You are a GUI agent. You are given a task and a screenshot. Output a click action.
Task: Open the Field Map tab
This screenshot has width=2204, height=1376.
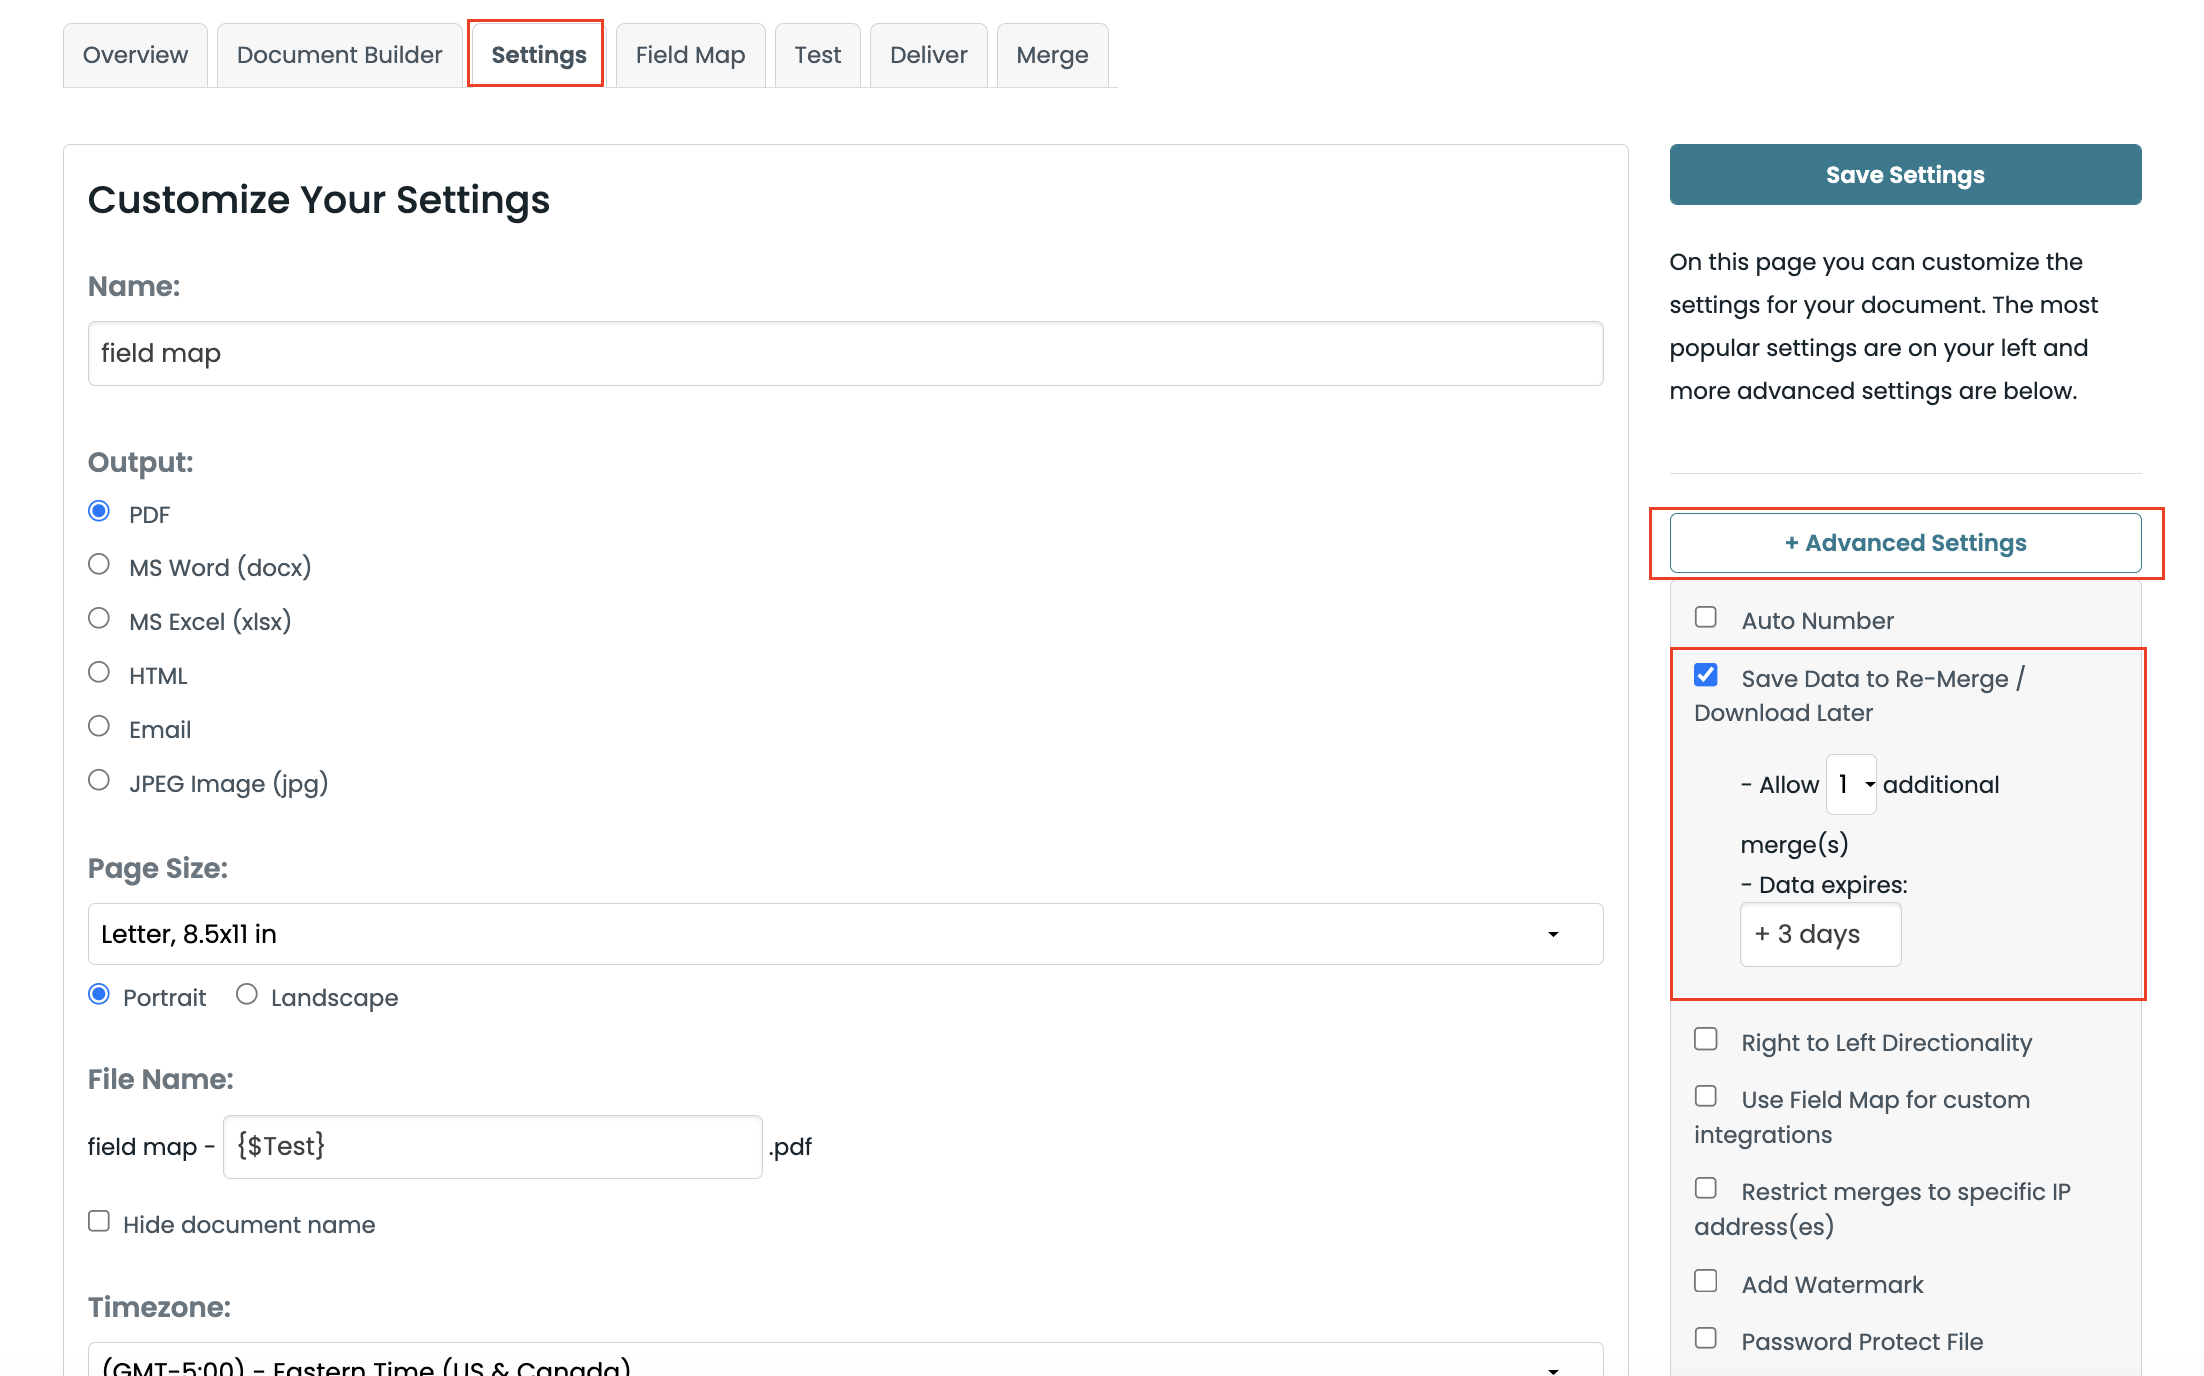690,55
